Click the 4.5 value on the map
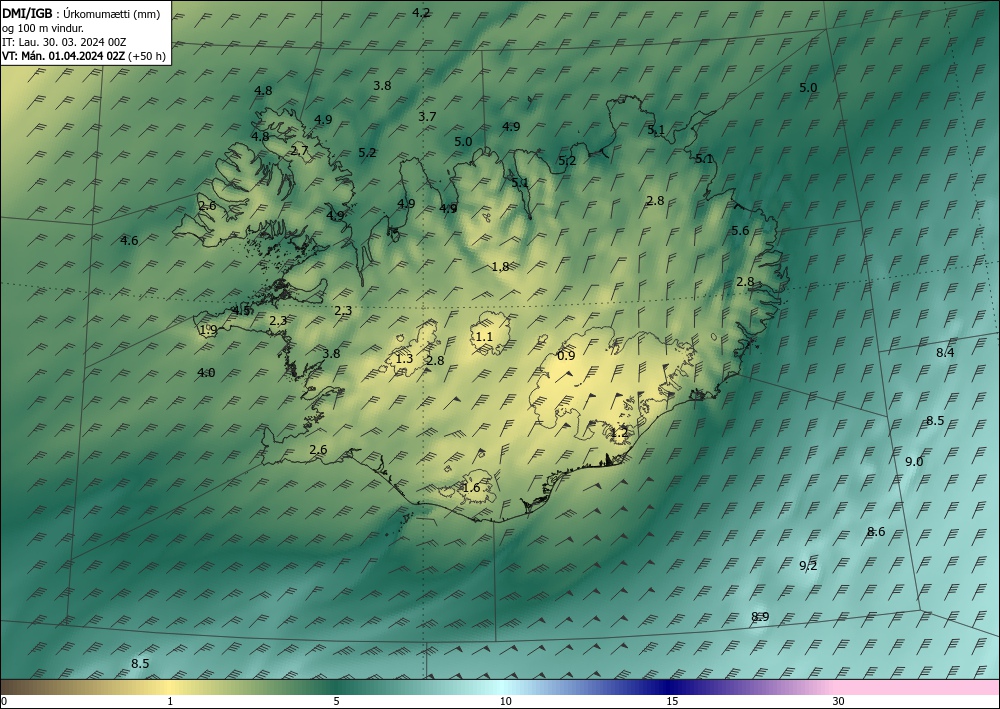The height and width of the screenshot is (709, 1000). click(x=241, y=311)
